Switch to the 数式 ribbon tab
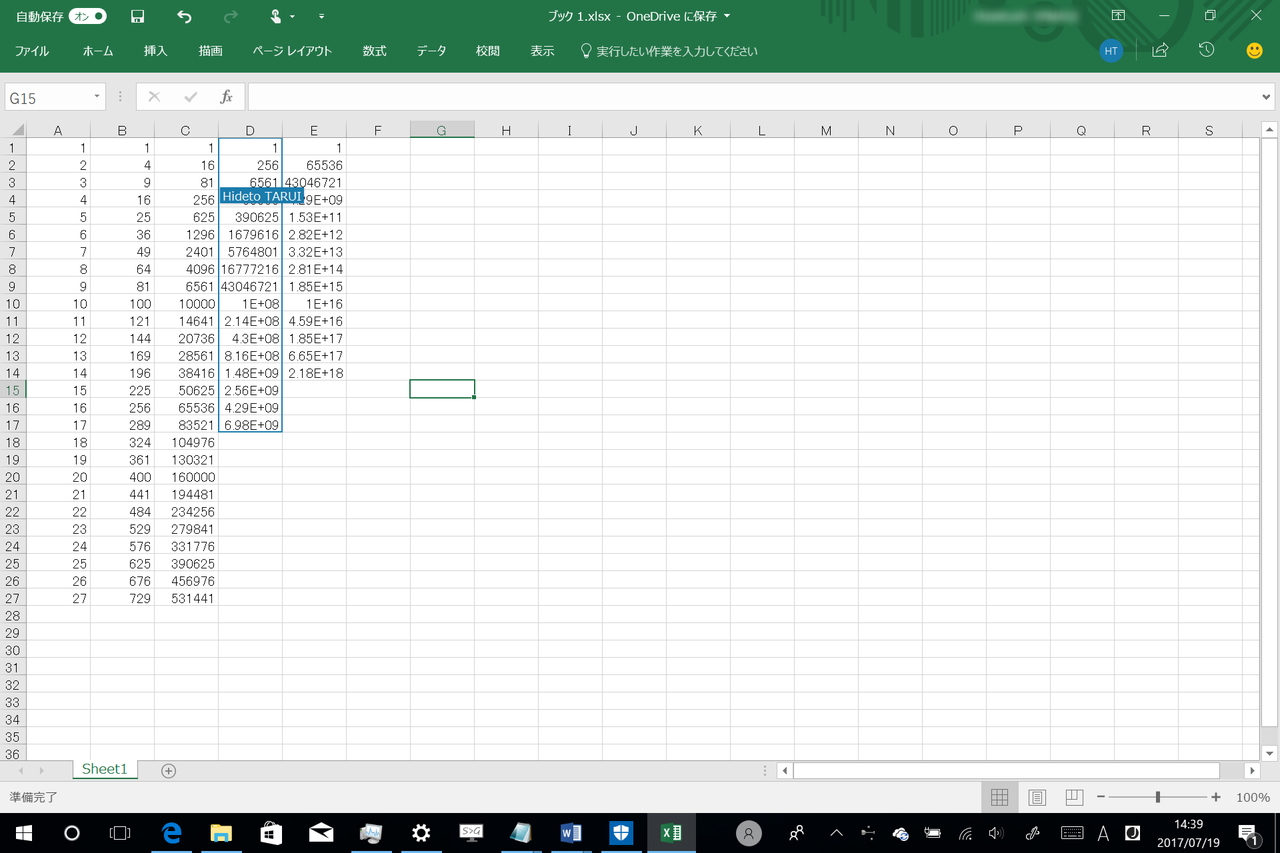1280x853 pixels. coord(374,51)
